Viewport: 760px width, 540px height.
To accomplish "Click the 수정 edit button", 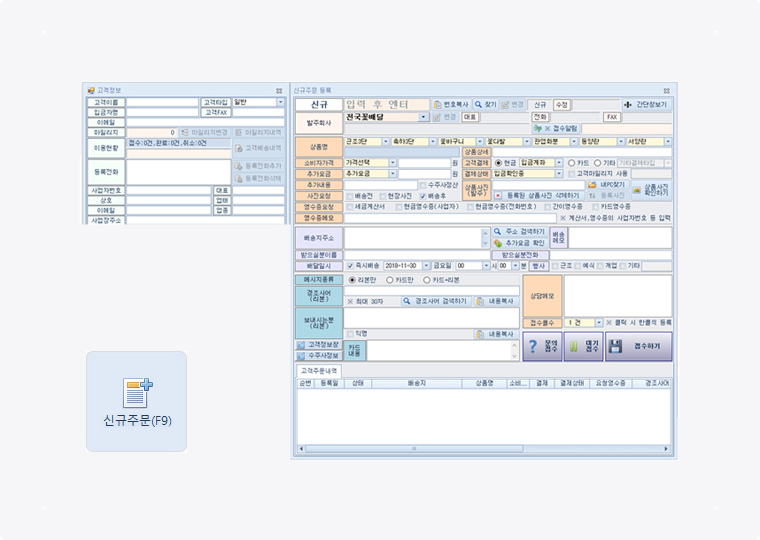I will tap(561, 104).
